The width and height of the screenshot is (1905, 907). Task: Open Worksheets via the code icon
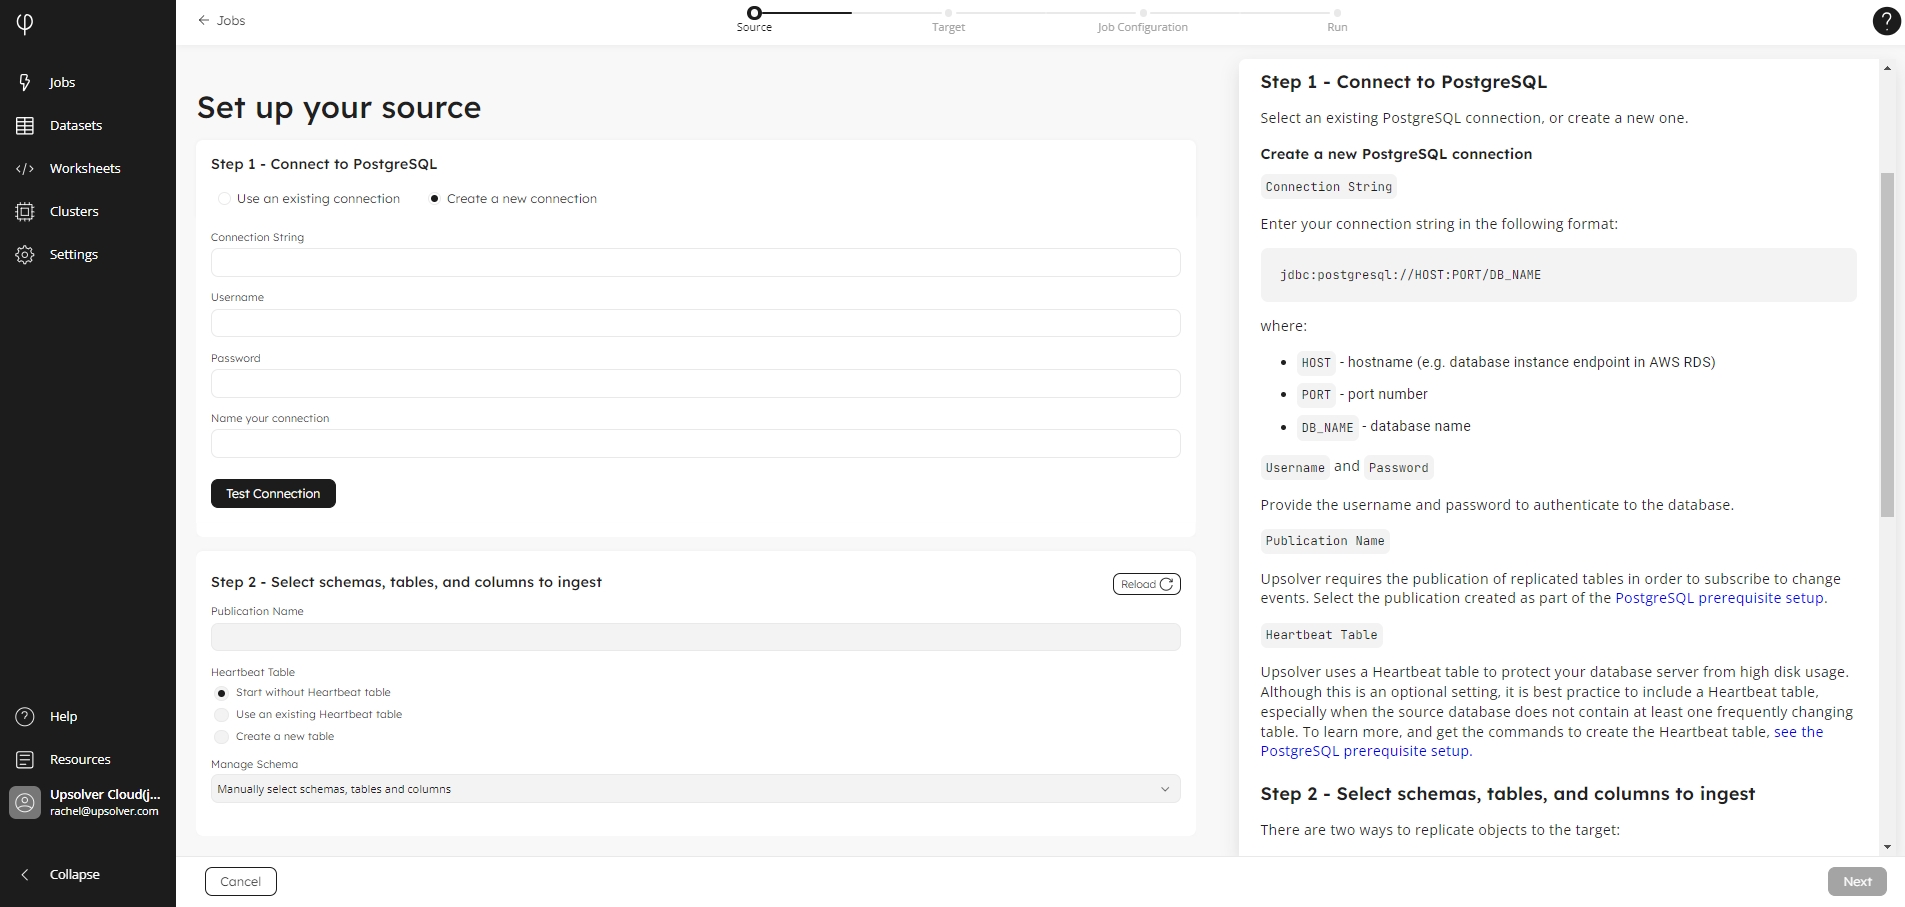click(25, 168)
